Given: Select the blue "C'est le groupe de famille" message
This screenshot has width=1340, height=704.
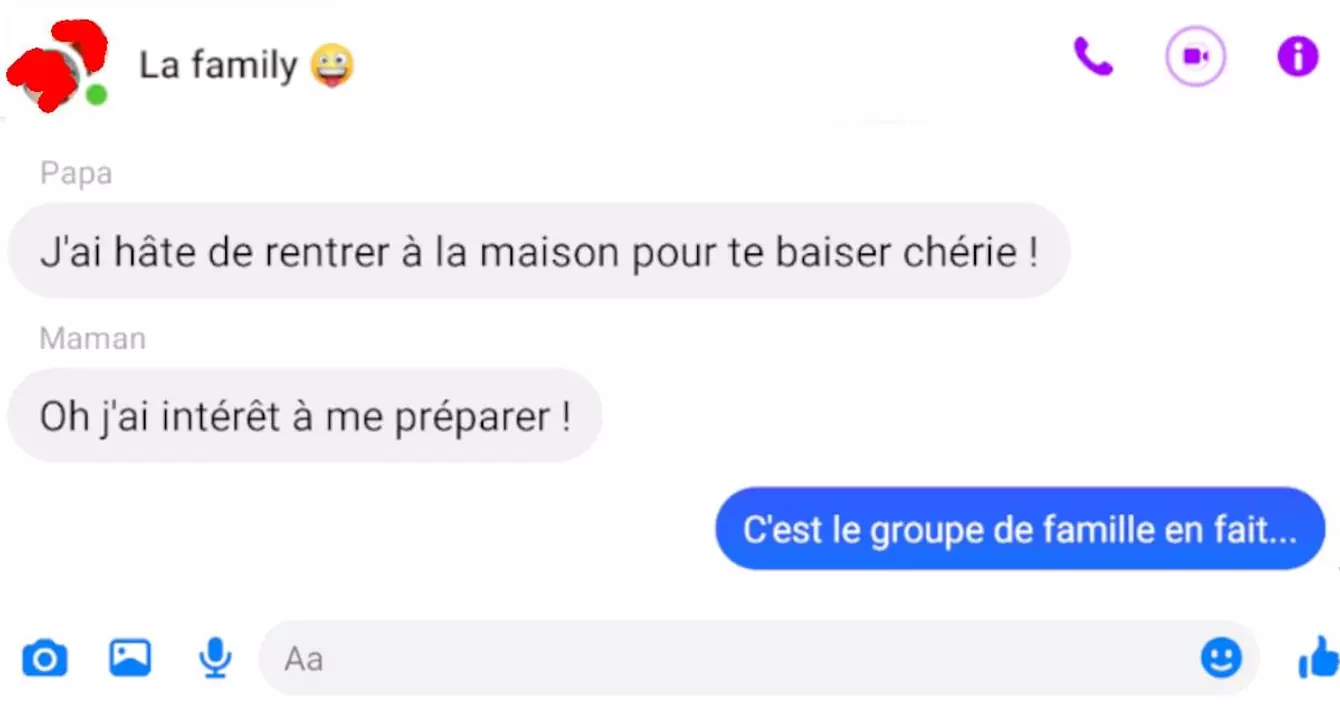Looking at the screenshot, I should click(x=1020, y=529).
